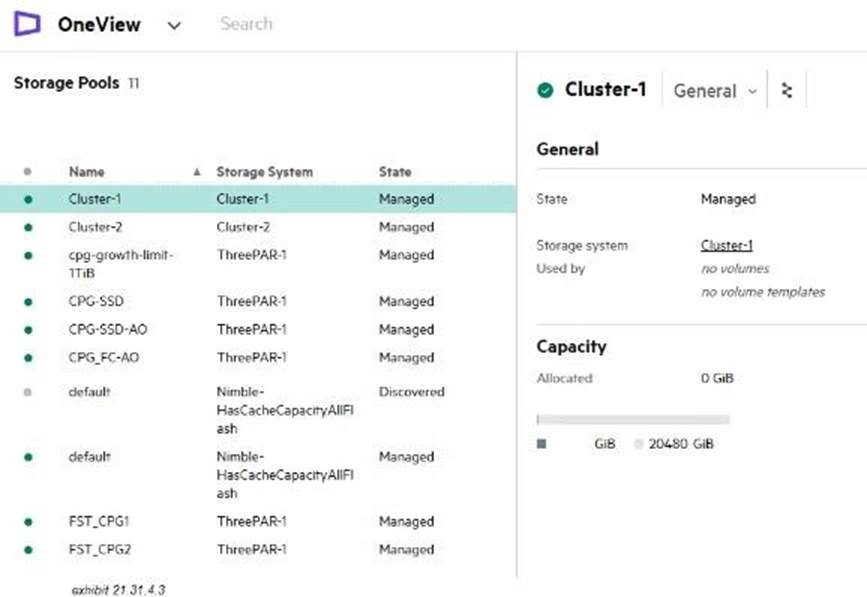Screen dimensions: 867x597
Task: Click the status dot of Cluster-2 row
Action: click(28, 227)
